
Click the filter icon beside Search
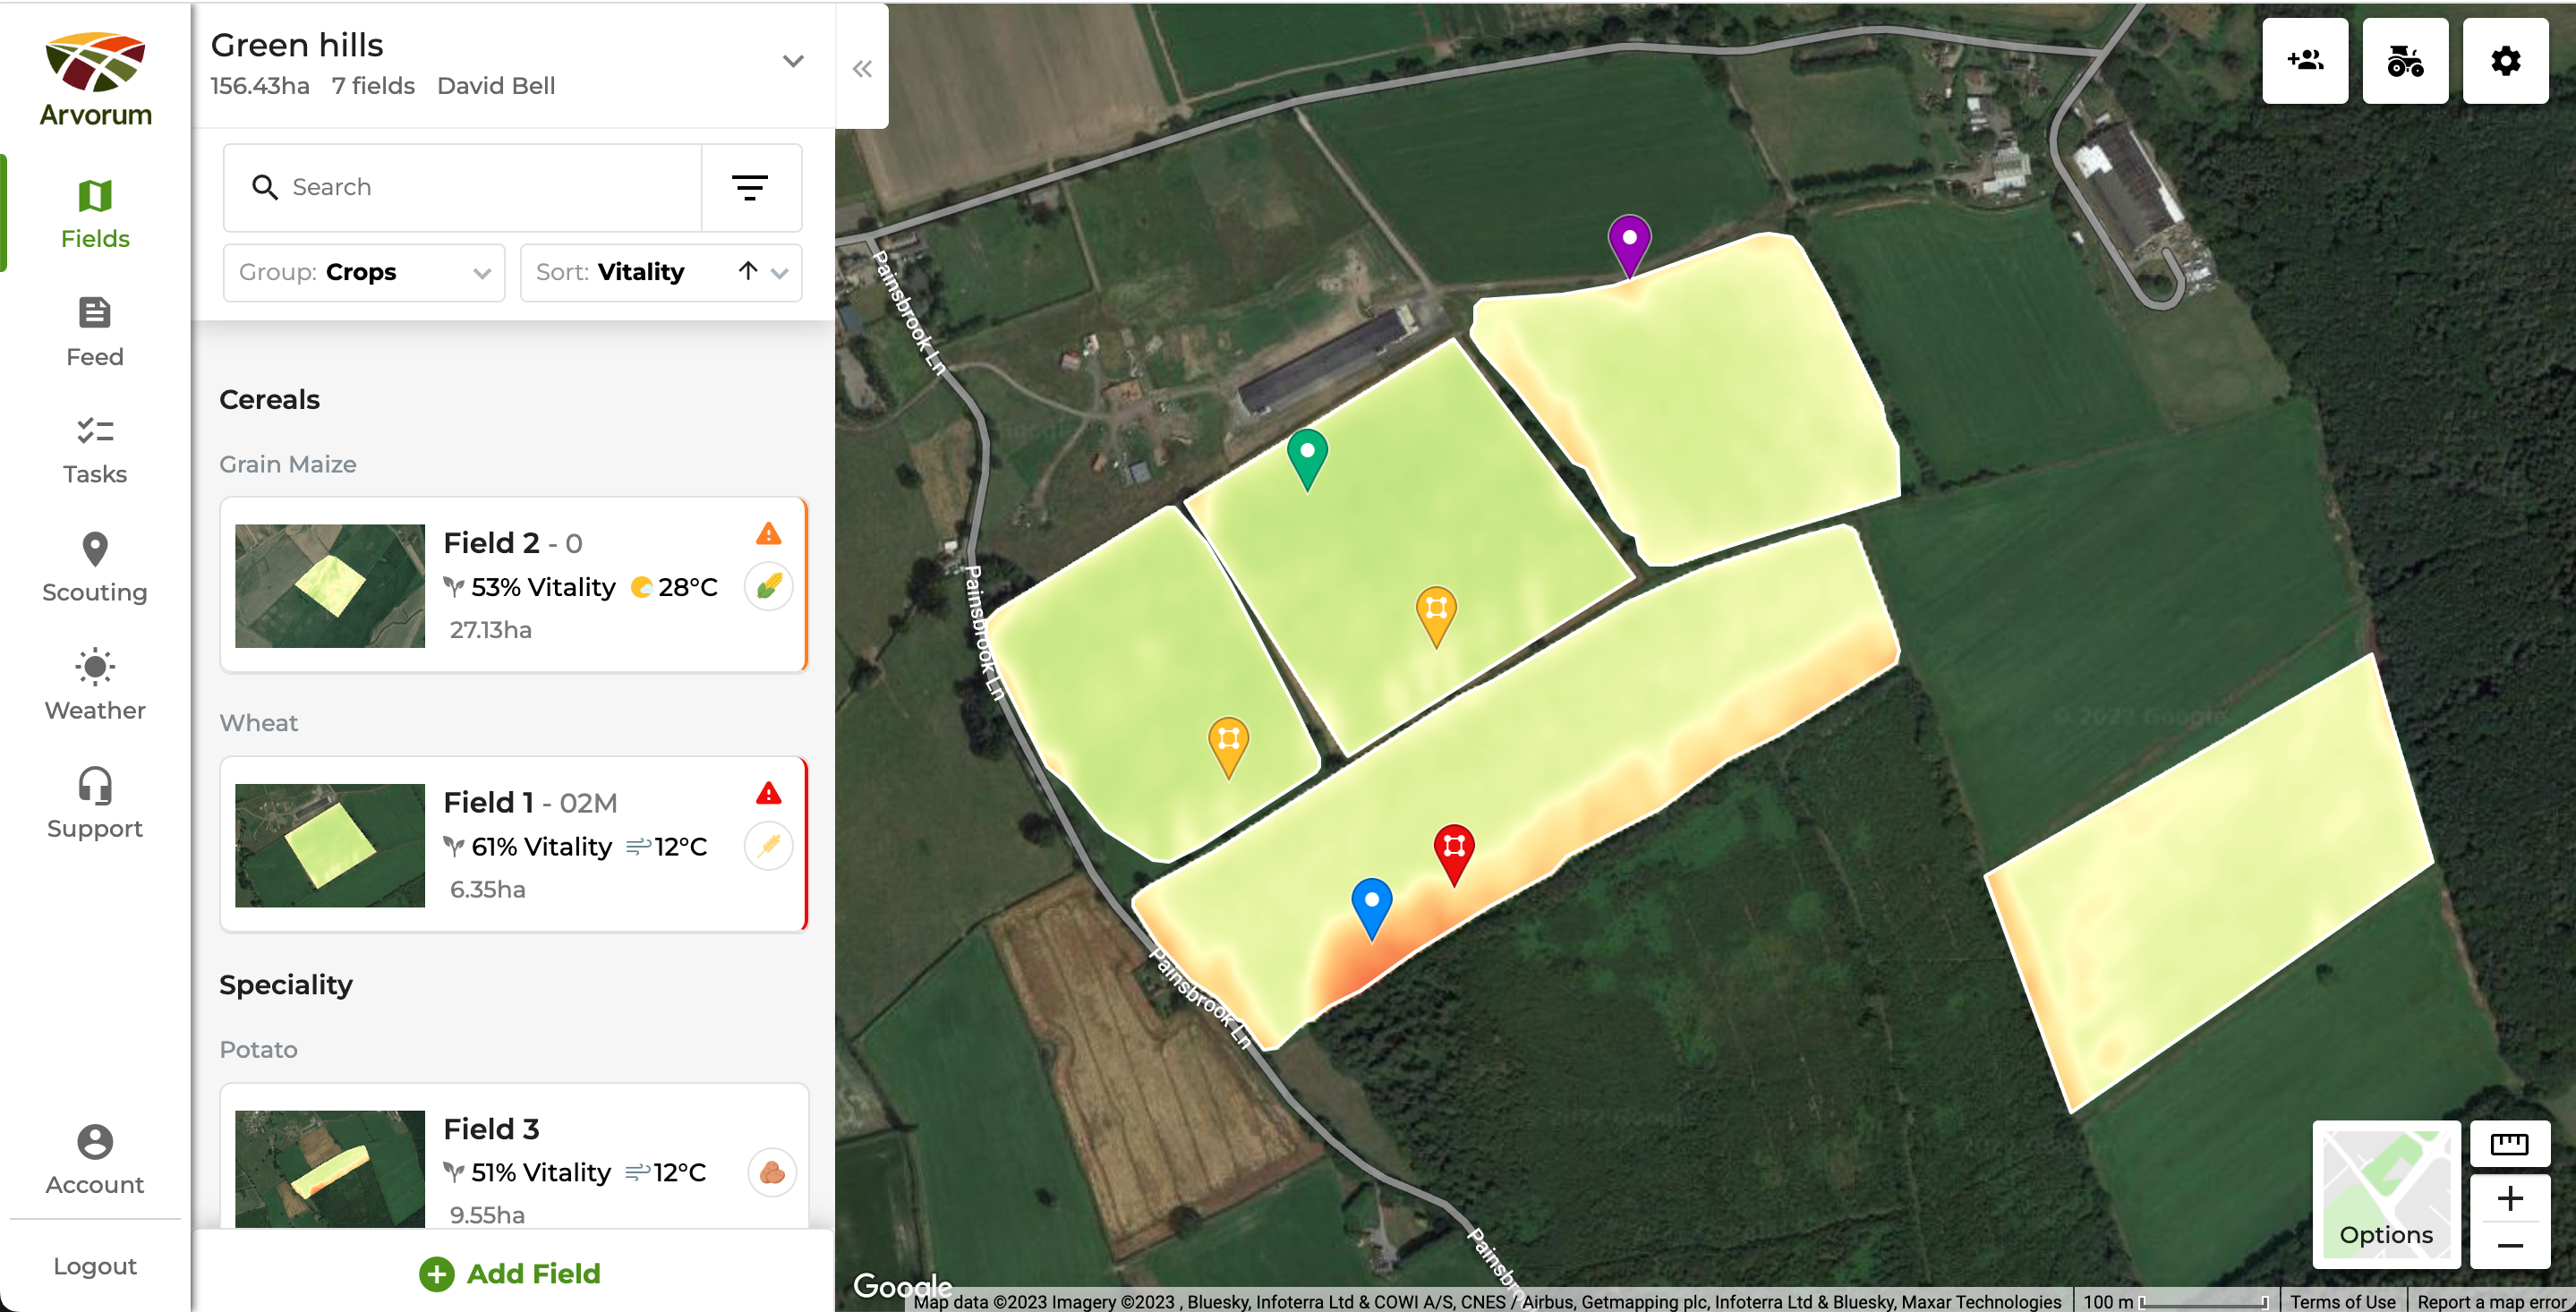[750, 187]
